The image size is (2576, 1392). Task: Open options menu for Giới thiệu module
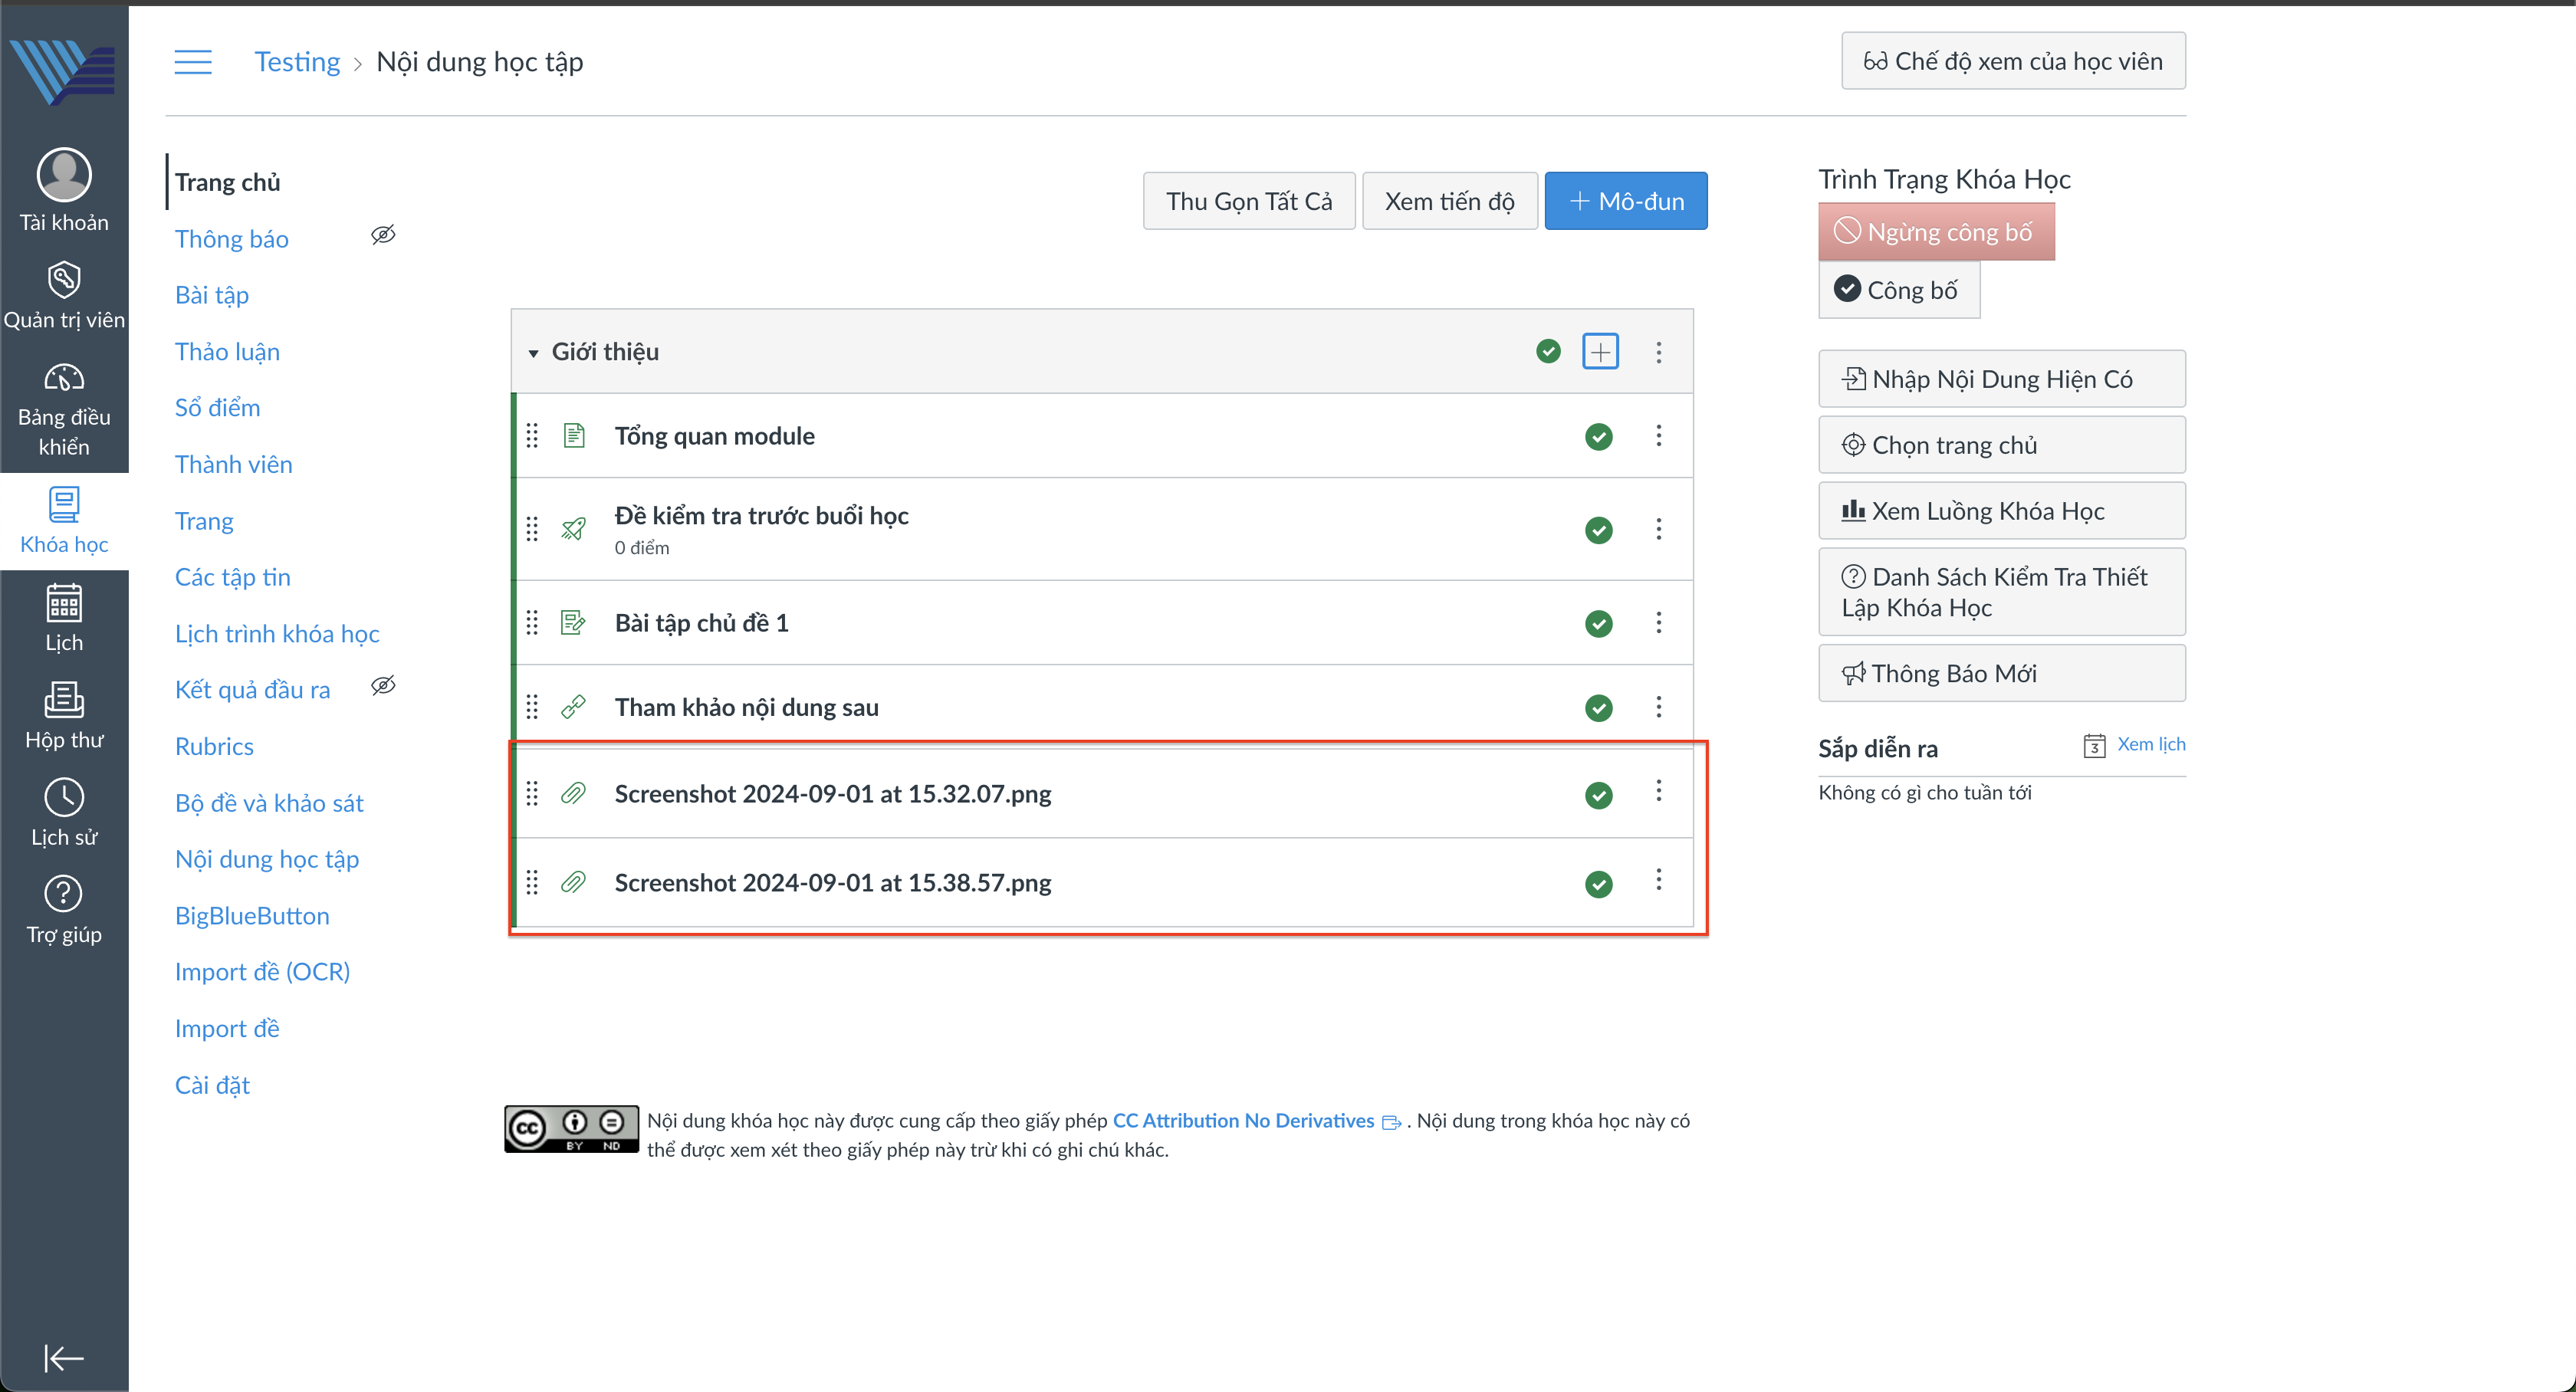[x=1658, y=352]
